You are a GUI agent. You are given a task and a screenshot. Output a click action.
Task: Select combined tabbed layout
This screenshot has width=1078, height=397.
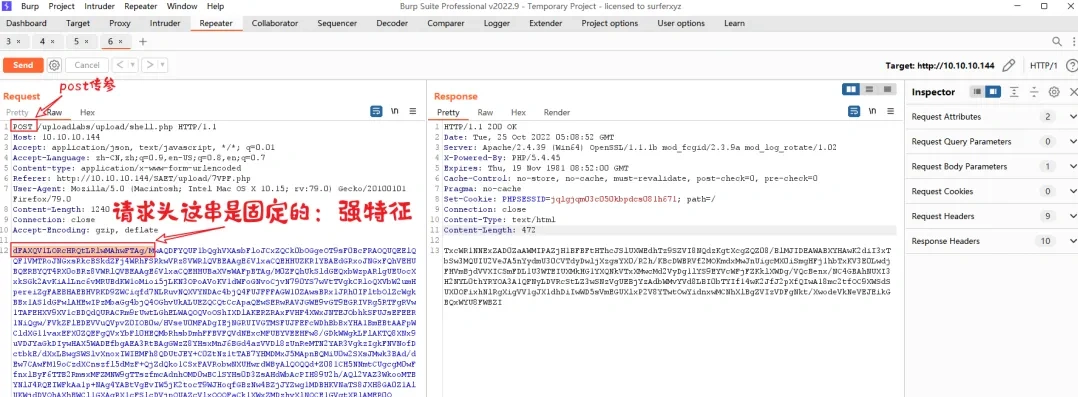888,89
